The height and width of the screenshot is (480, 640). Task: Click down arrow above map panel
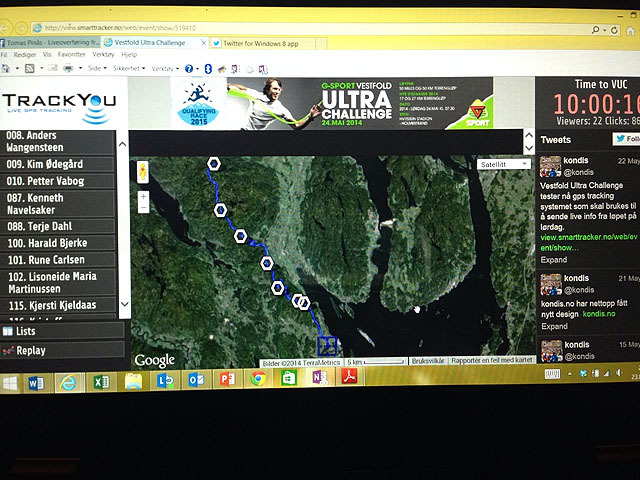(x=529, y=148)
